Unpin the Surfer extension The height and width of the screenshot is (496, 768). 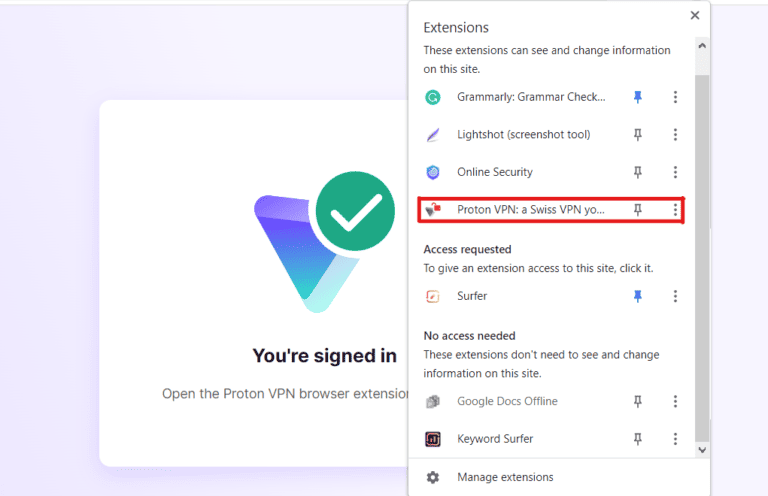(x=638, y=296)
